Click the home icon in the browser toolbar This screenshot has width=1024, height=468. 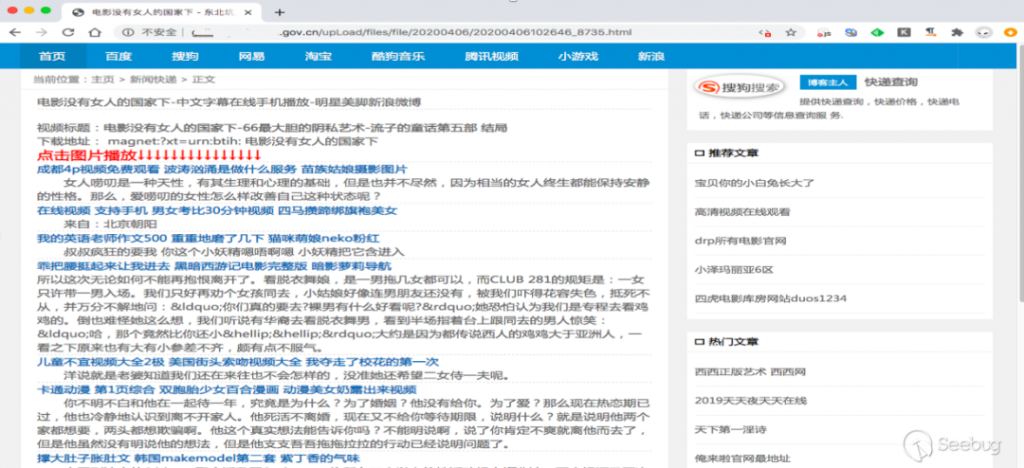pyautogui.click(x=91, y=32)
